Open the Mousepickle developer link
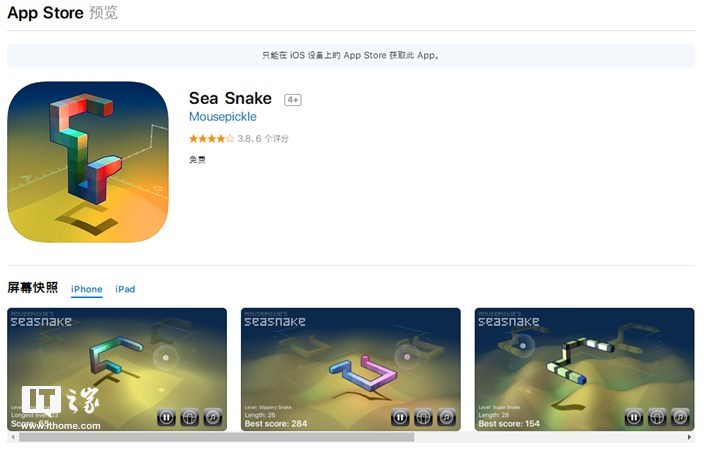This screenshot has width=728, height=452. pyautogui.click(x=222, y=116)
